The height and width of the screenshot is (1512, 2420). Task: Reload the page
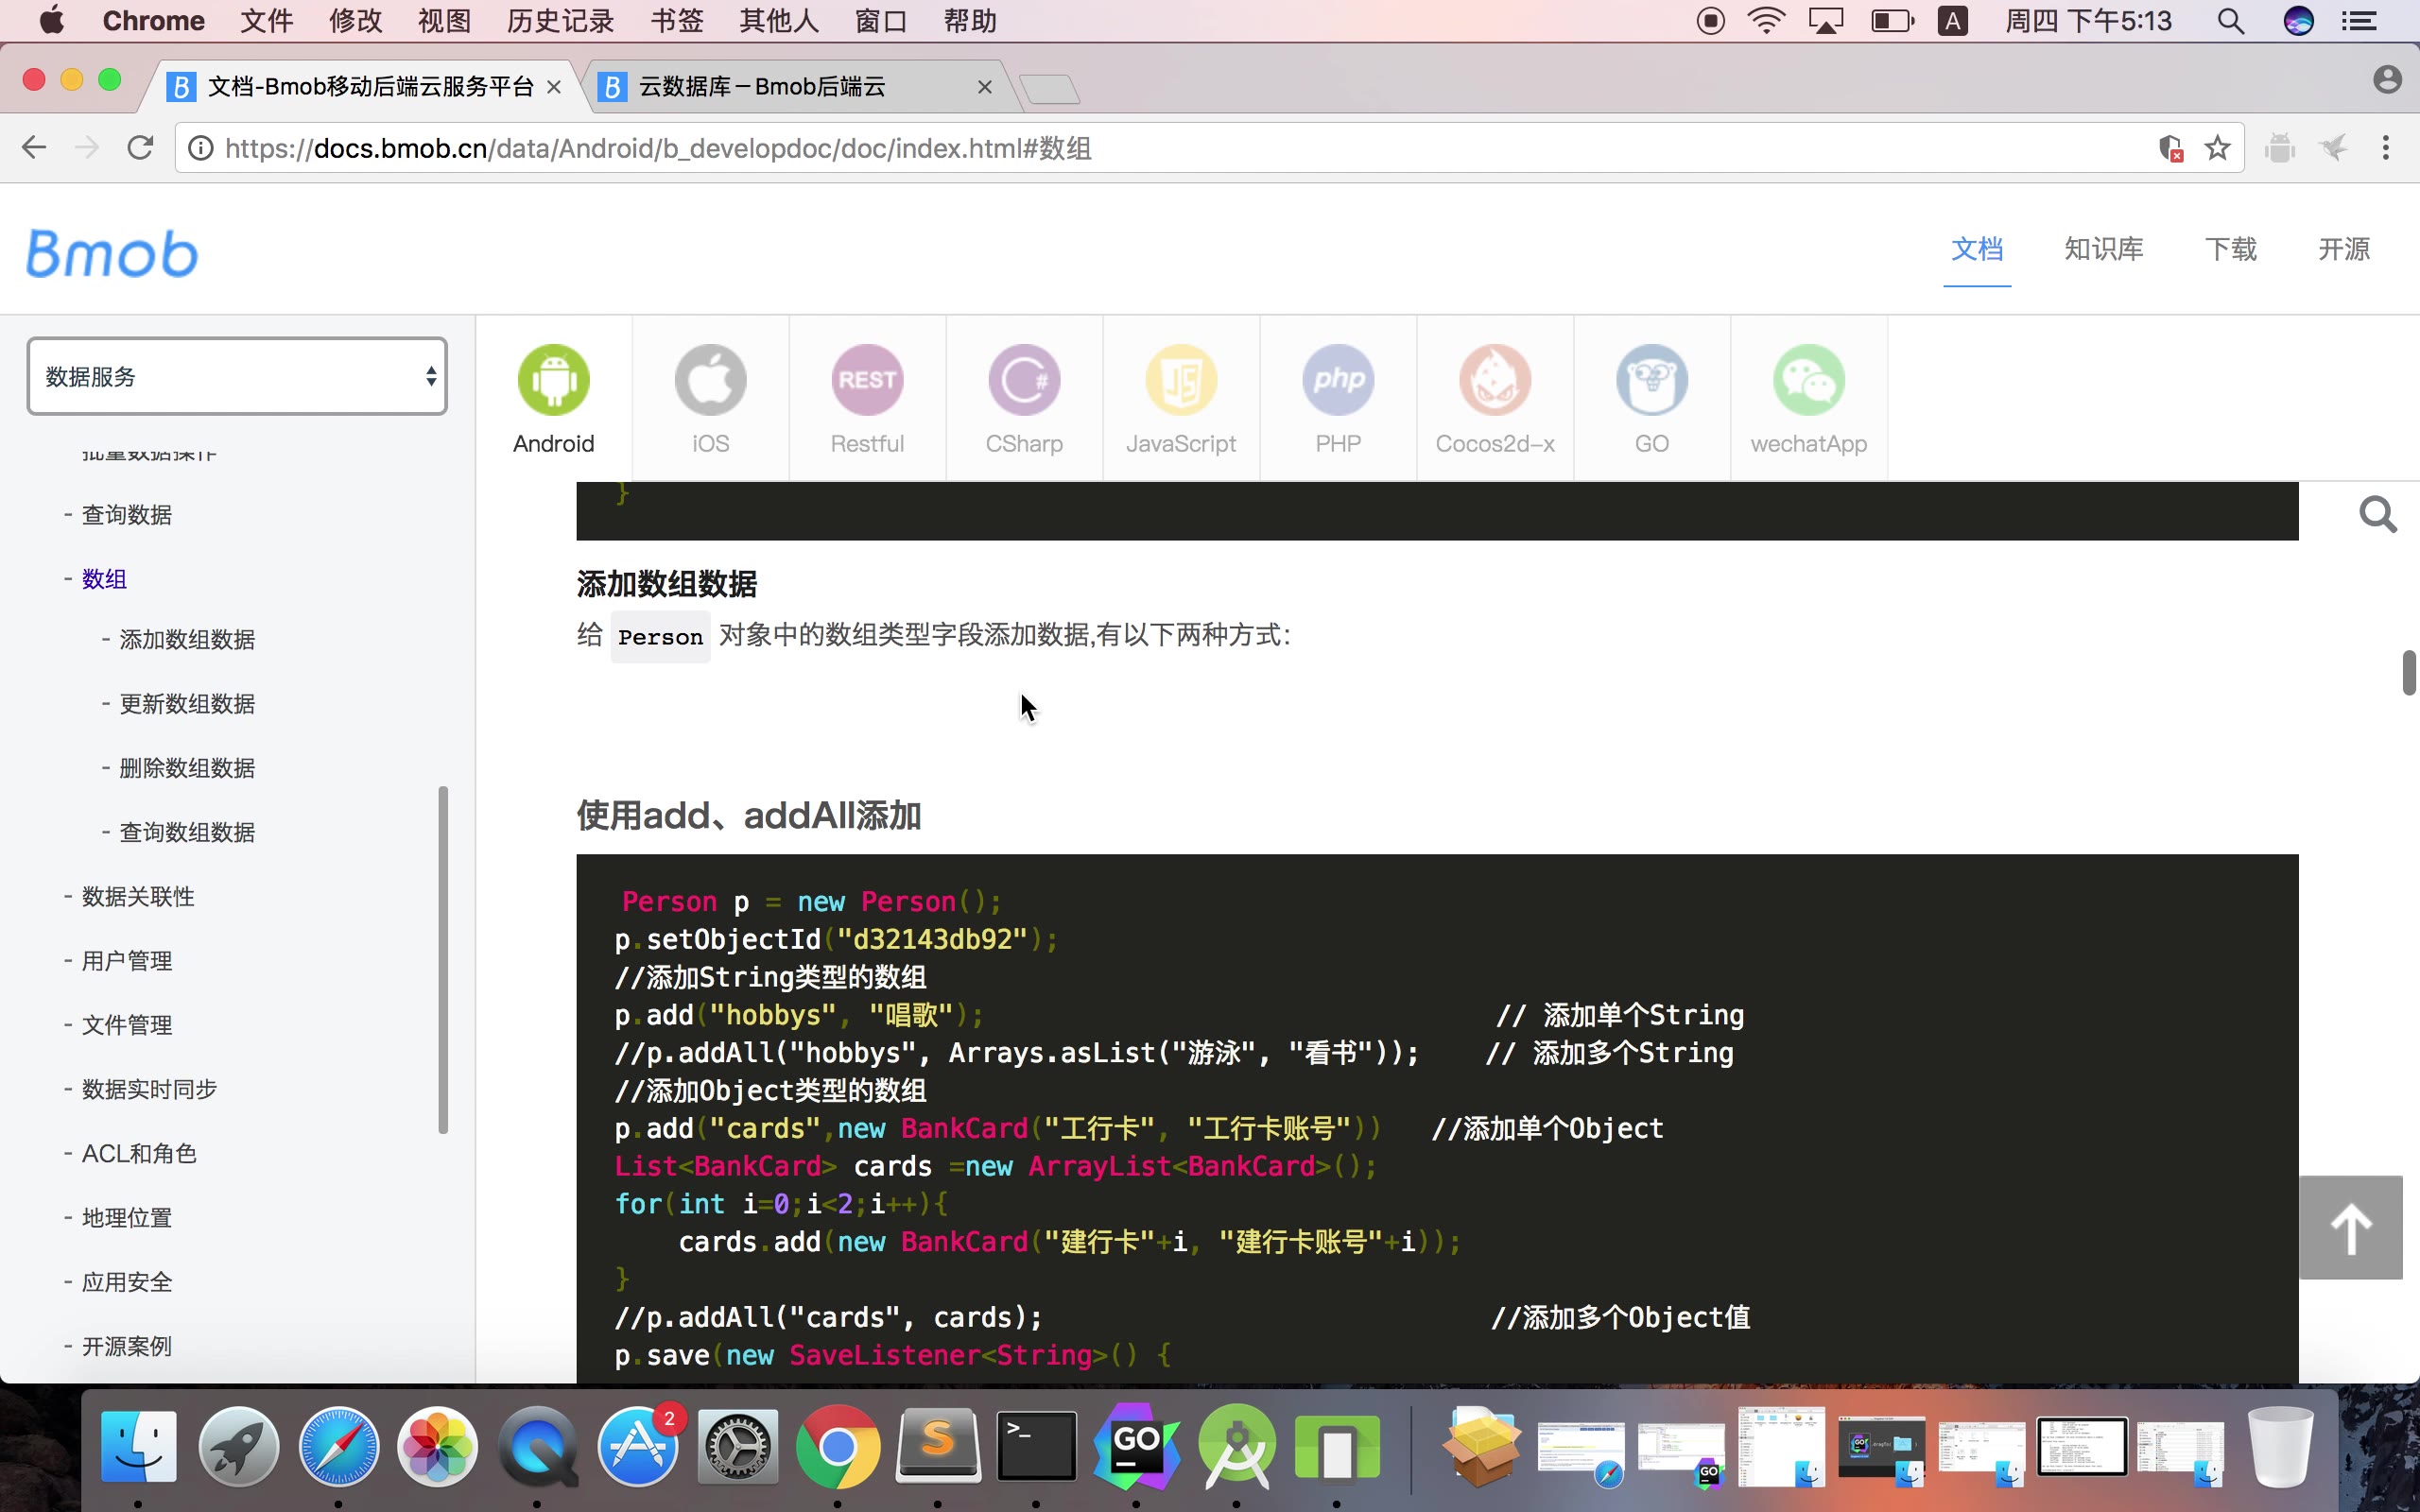point(140,148)
